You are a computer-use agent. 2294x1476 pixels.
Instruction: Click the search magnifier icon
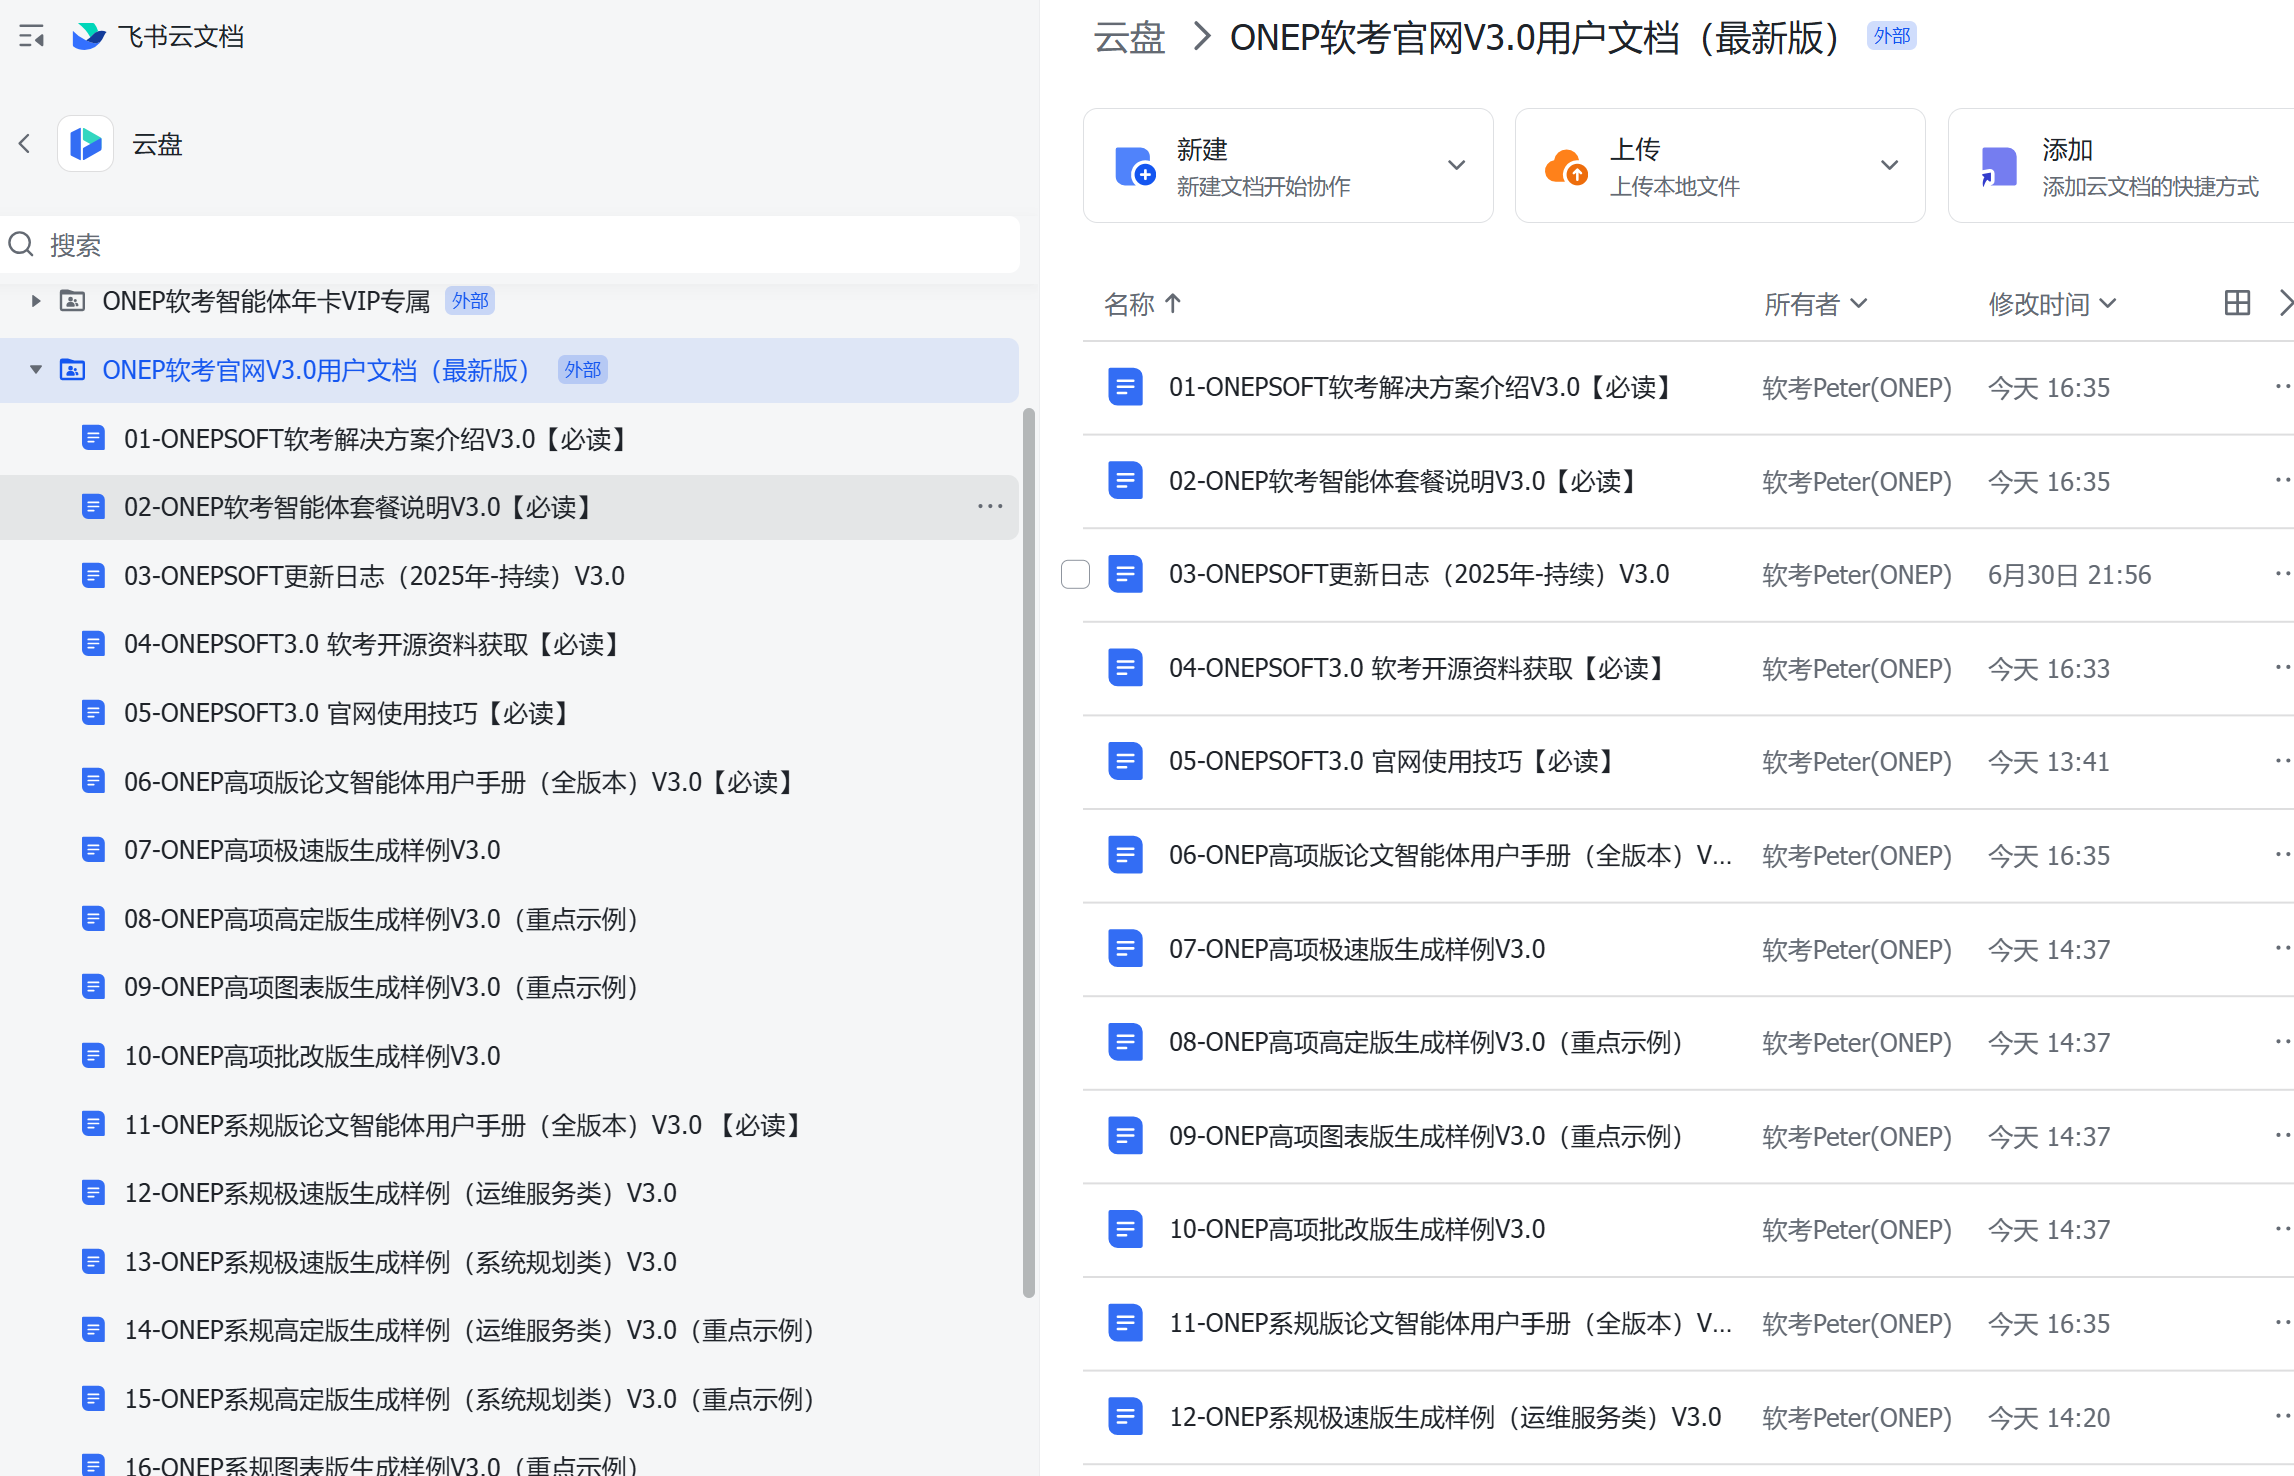[x=21, y=244]
